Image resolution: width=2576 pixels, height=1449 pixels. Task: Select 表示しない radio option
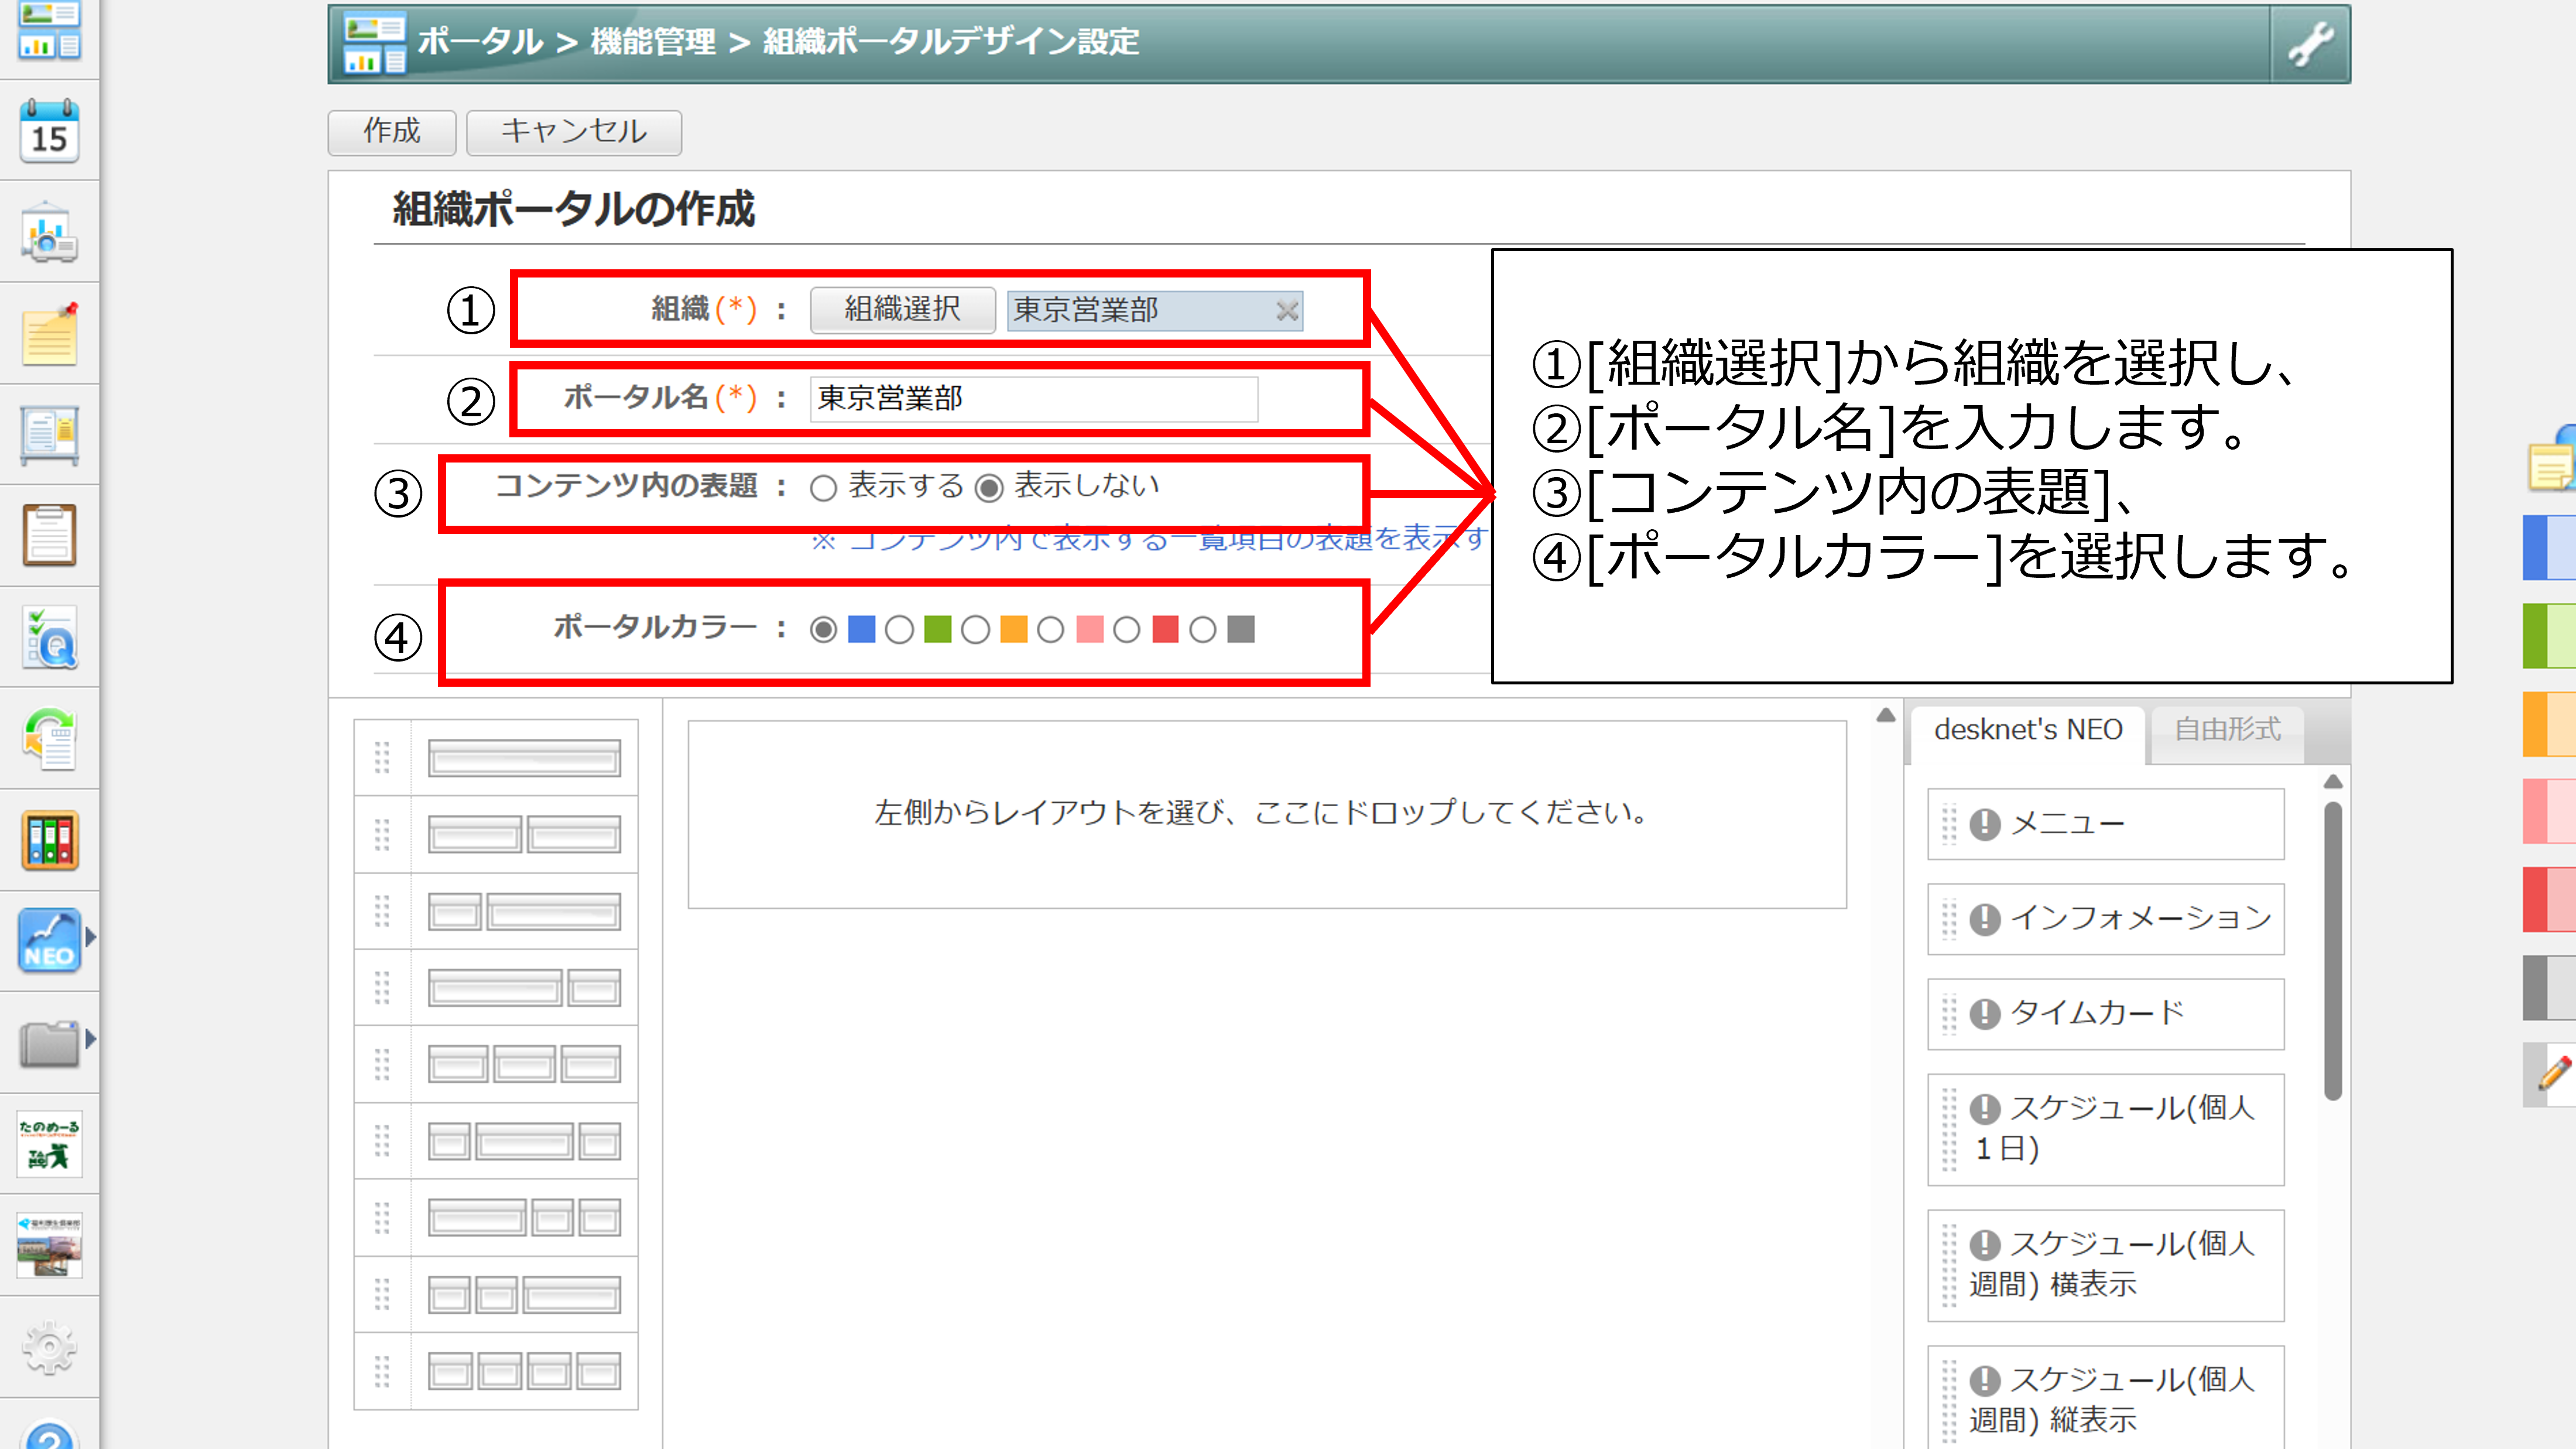point(989,488)
